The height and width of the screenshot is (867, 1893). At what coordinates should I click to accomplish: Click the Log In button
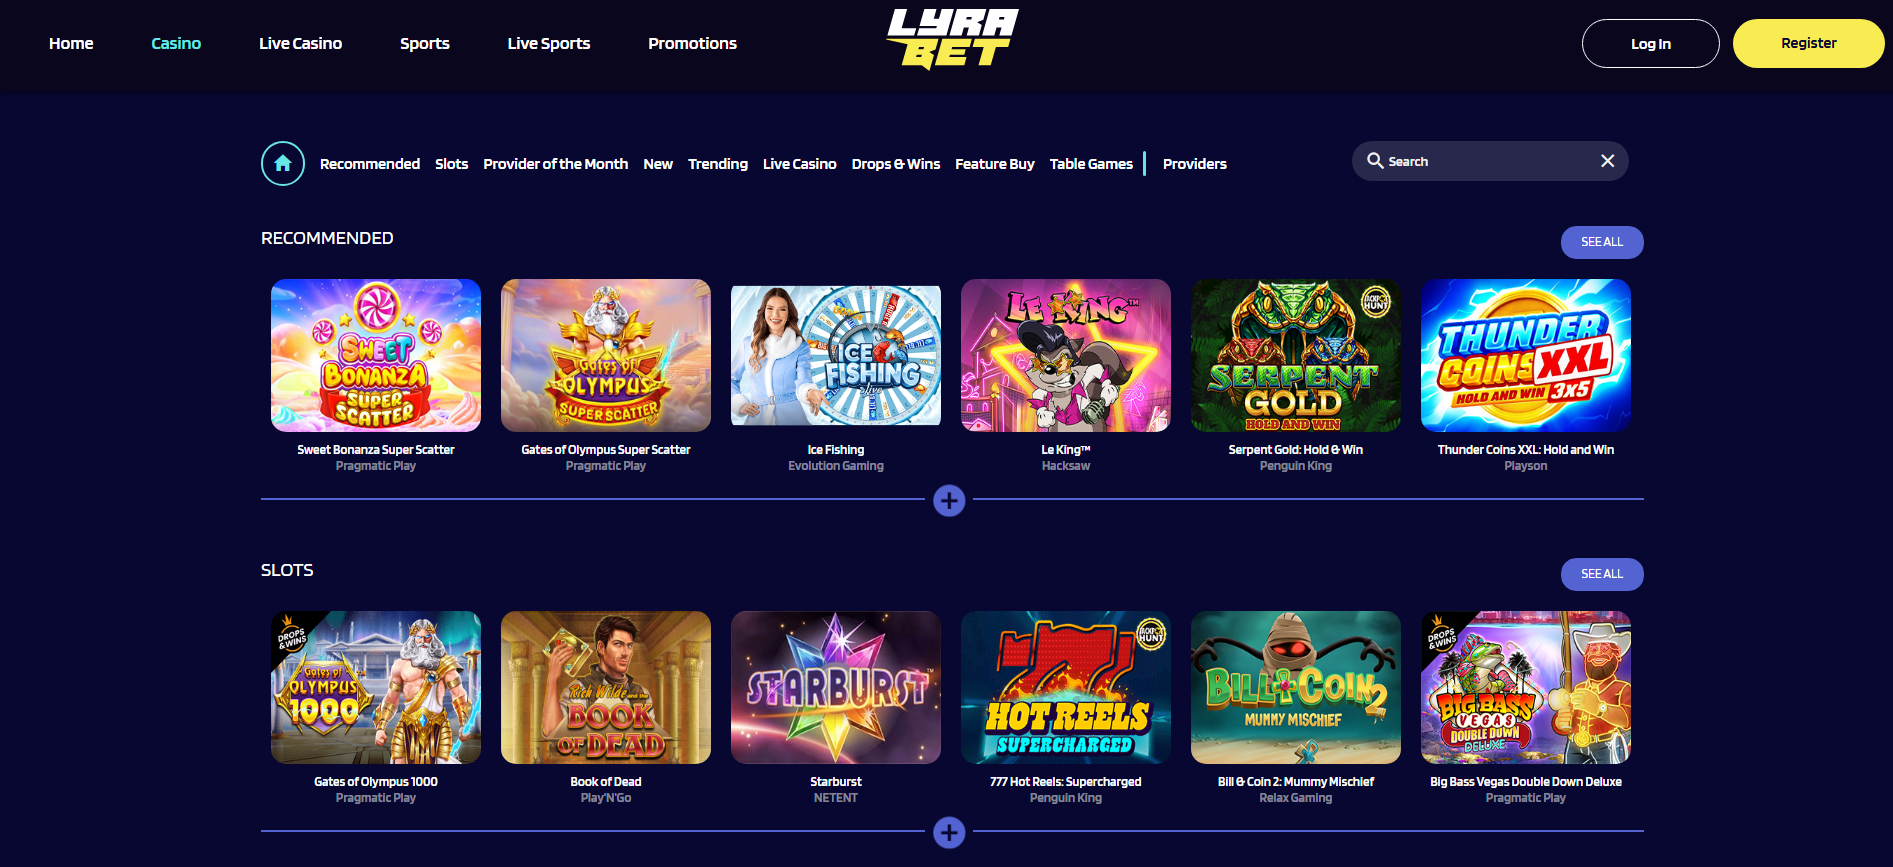click(x=1651, y=44)
